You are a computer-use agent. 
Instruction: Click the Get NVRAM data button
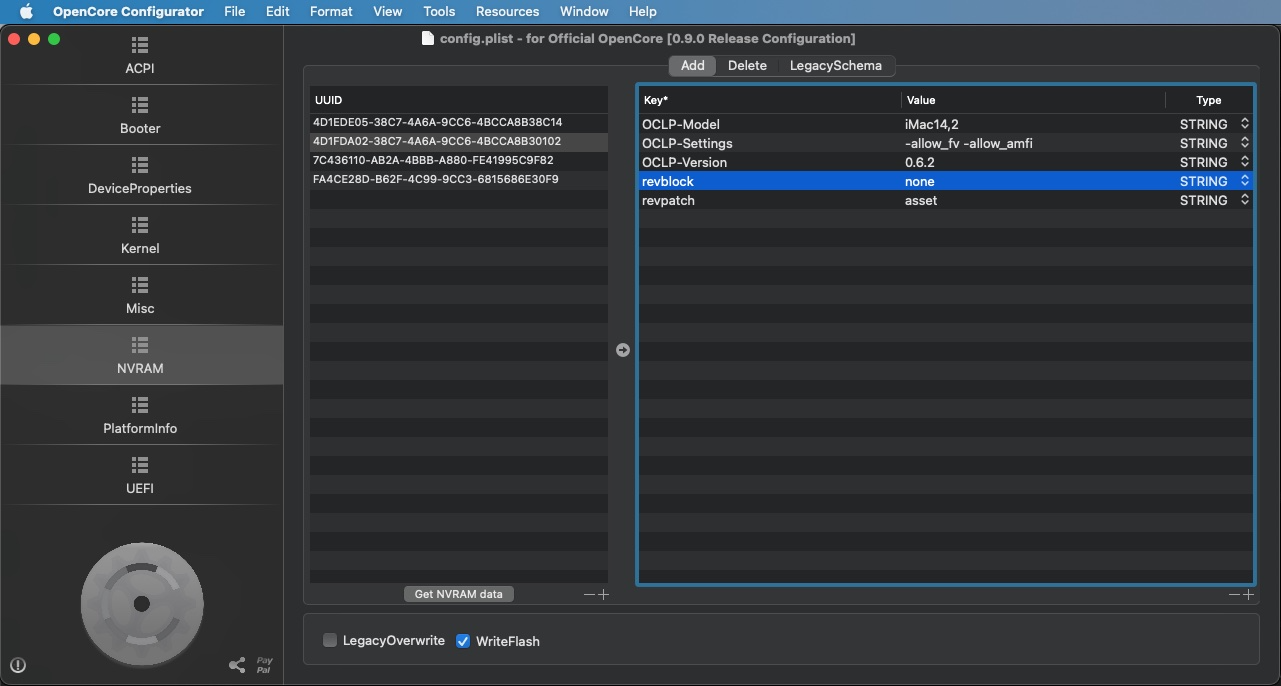coord(459,594)
